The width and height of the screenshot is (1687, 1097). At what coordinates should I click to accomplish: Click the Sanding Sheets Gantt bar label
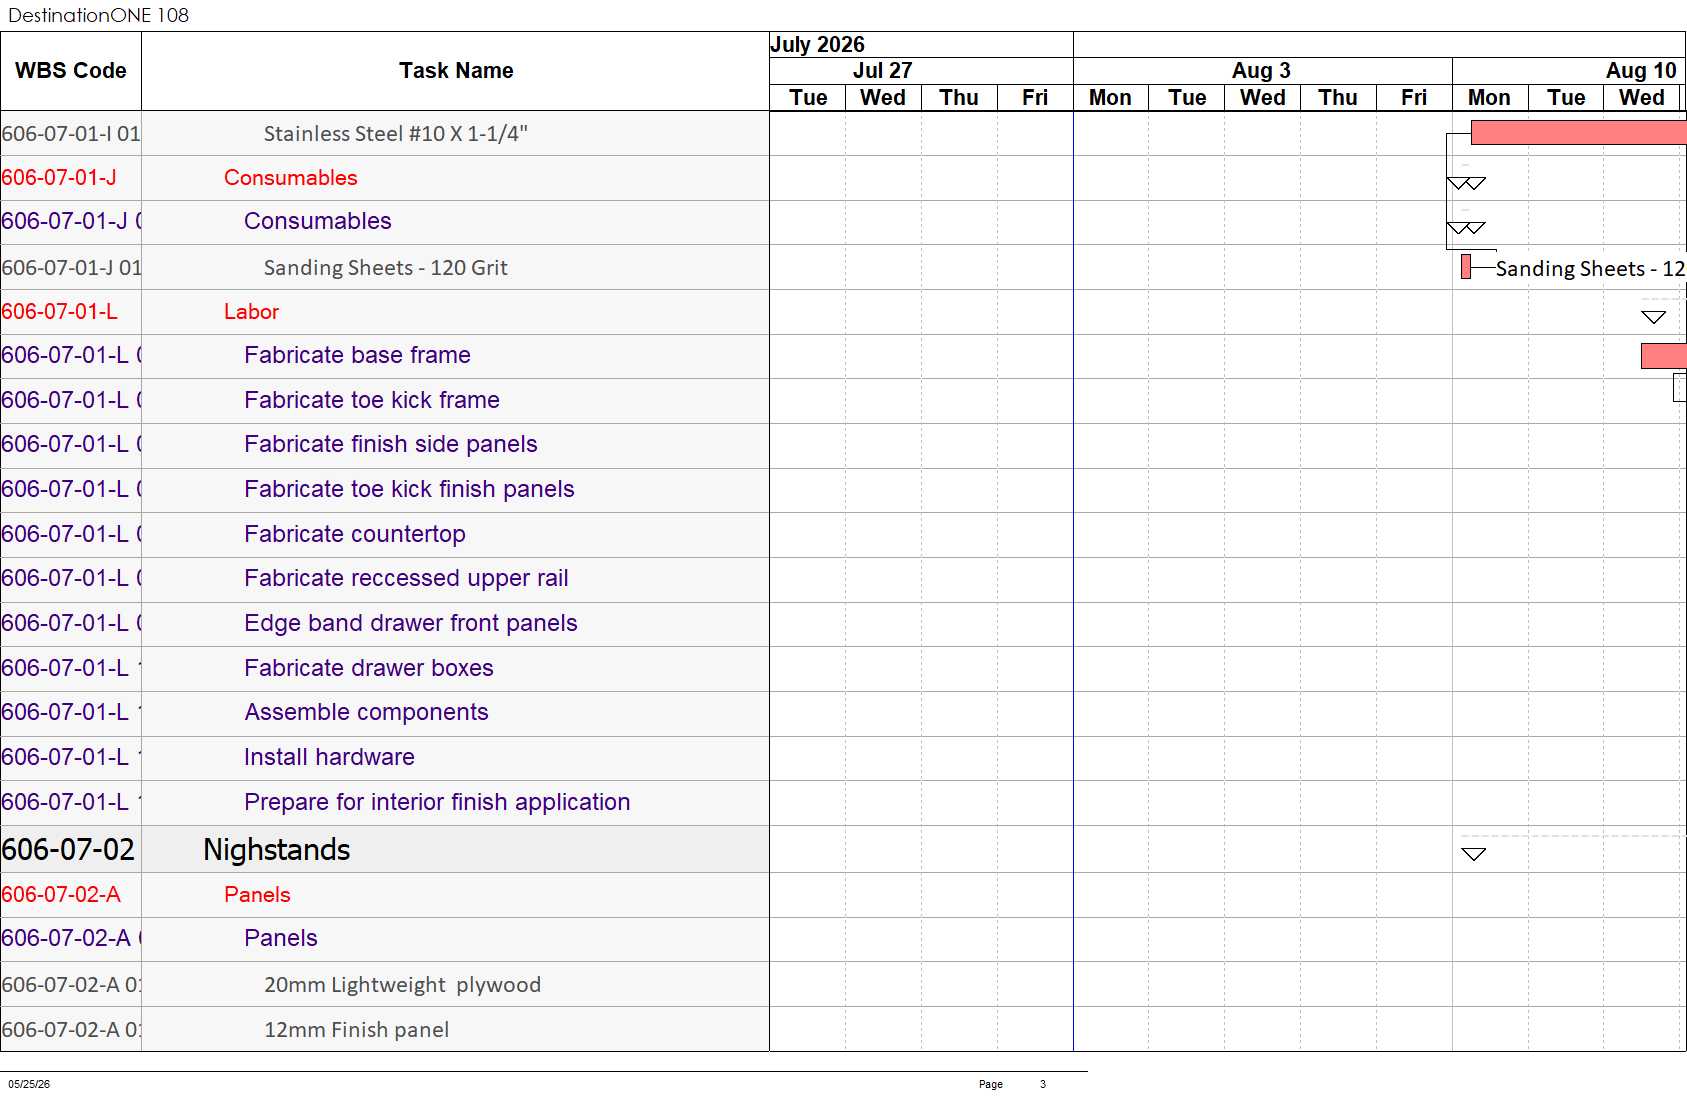tap(1590, 269)
